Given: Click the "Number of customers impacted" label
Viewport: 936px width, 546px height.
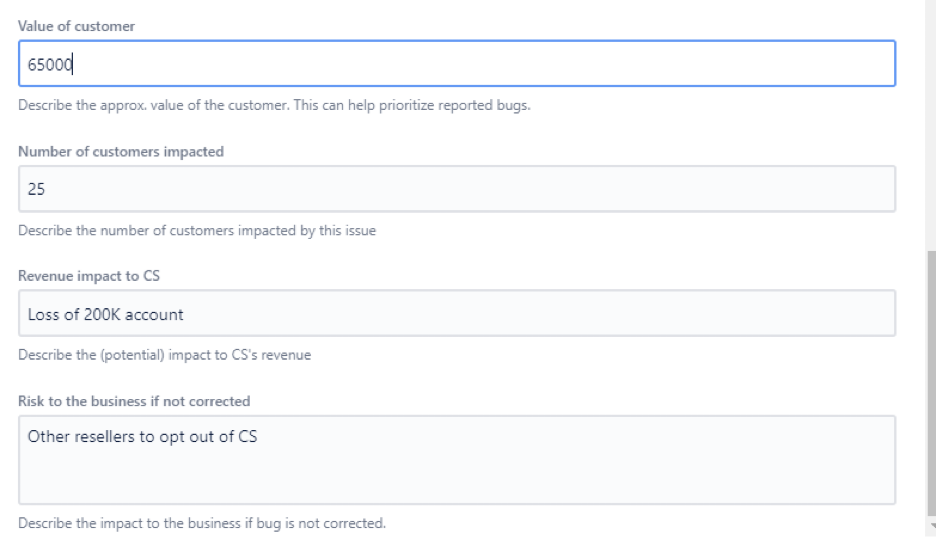Looking at the screenshot, I should click(121, 152).
